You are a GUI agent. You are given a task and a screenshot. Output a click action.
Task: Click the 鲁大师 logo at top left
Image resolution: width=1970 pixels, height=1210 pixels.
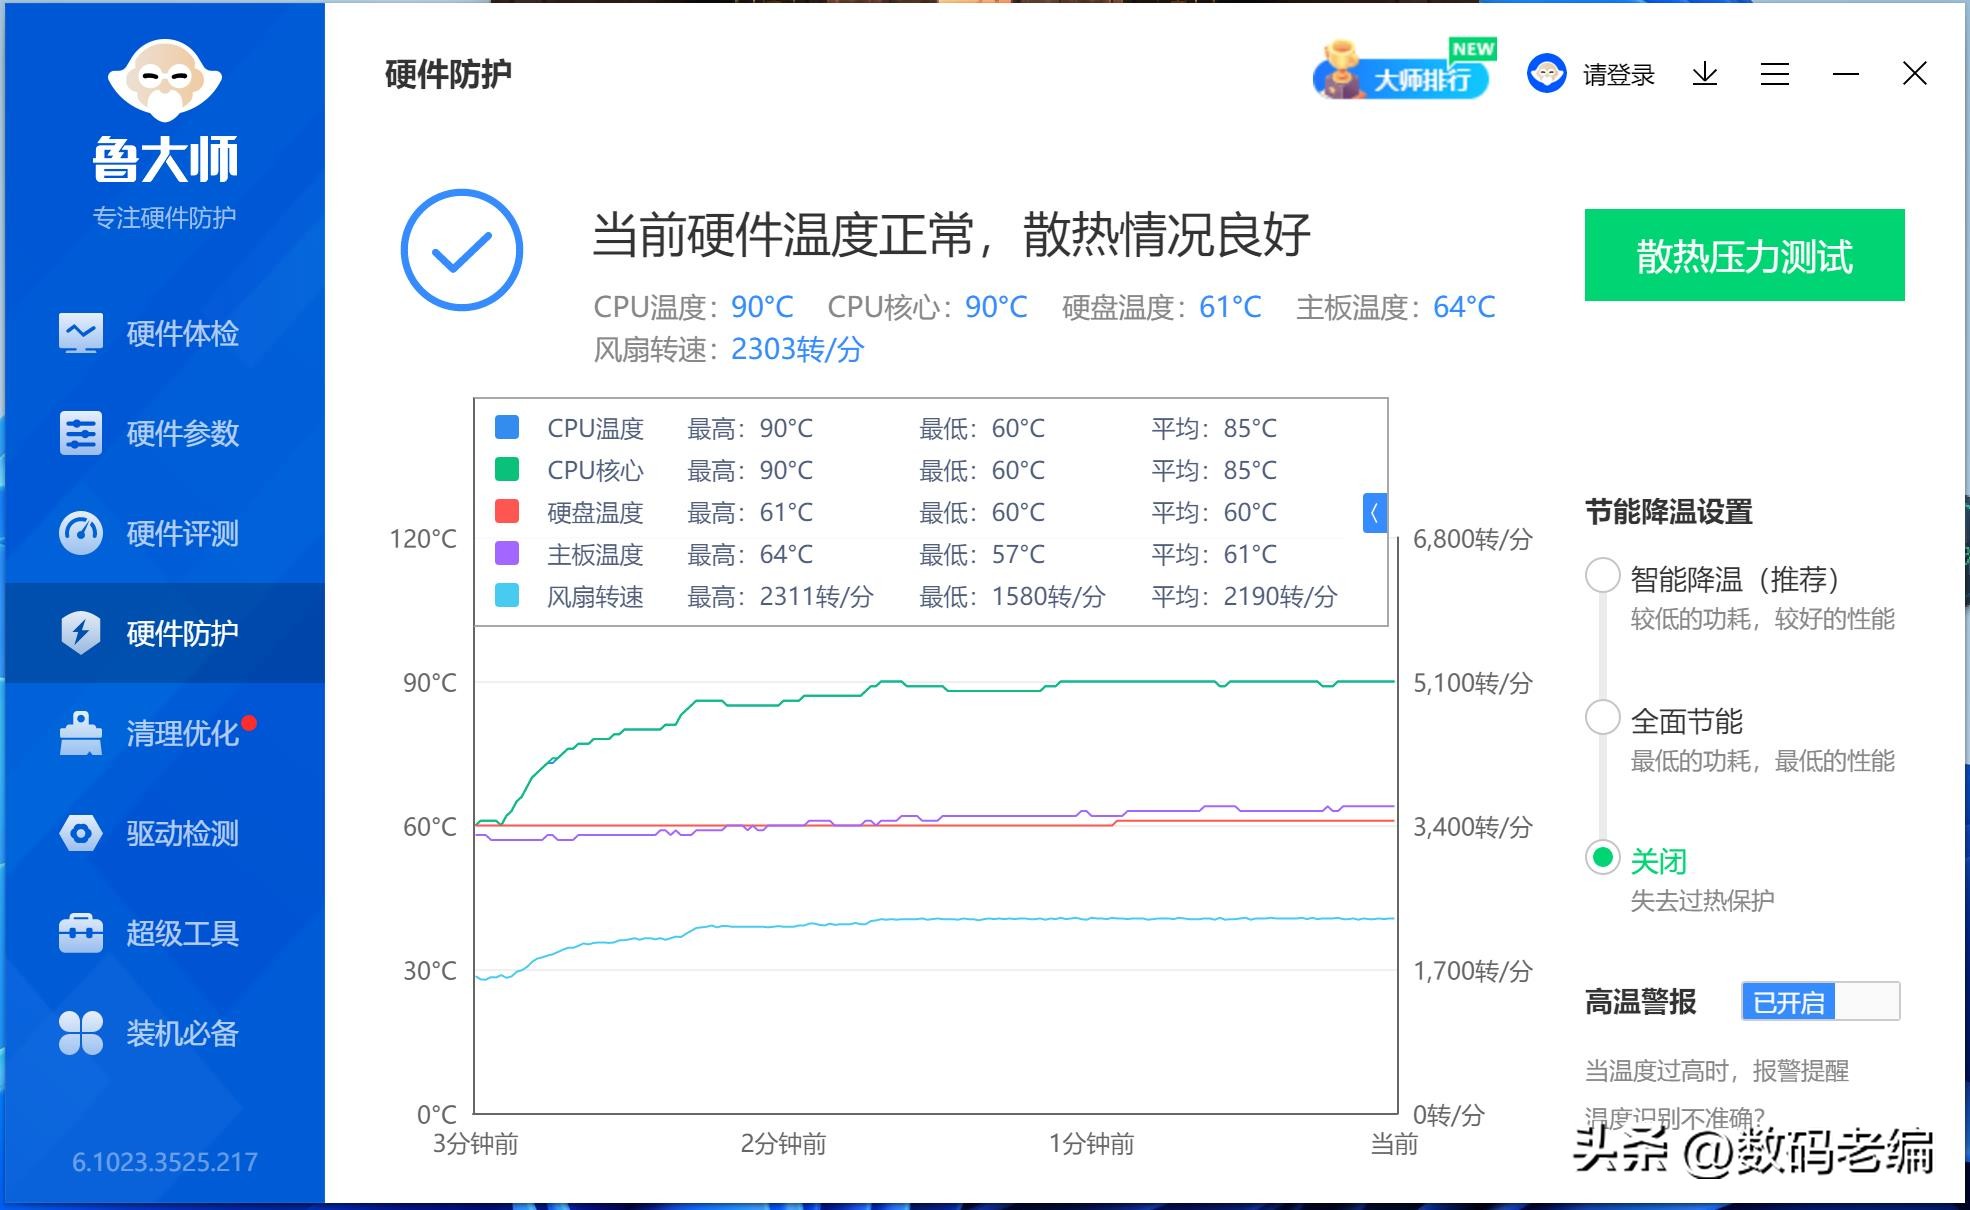click(x=163, y=110)
